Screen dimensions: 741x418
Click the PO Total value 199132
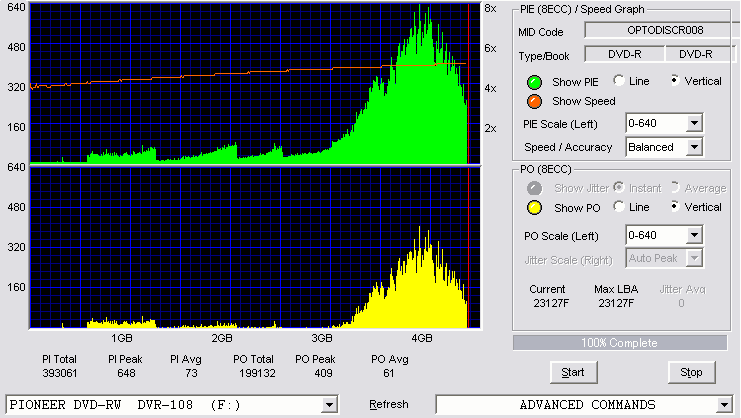257,373
